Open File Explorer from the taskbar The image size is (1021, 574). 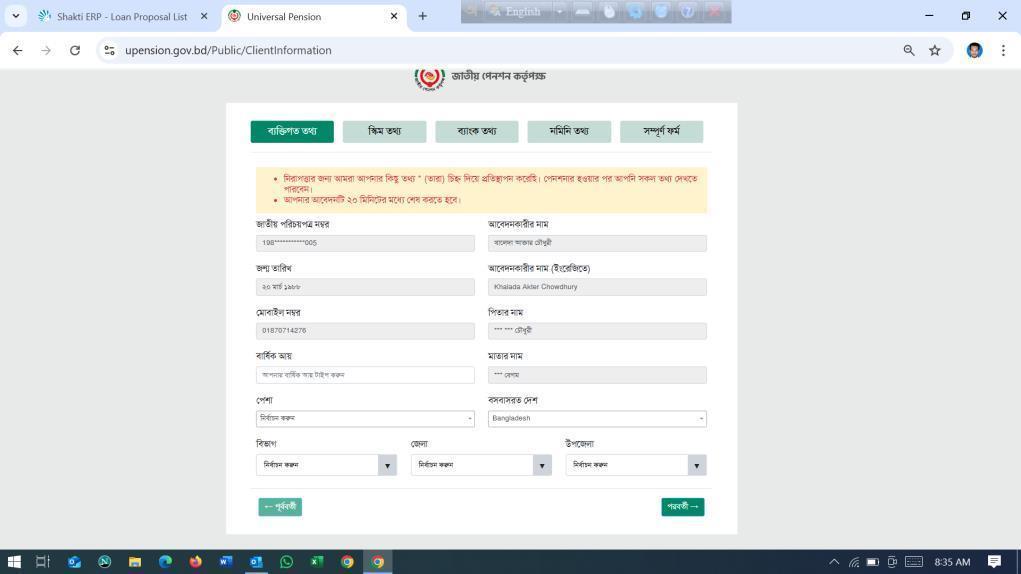coord(134,561)
